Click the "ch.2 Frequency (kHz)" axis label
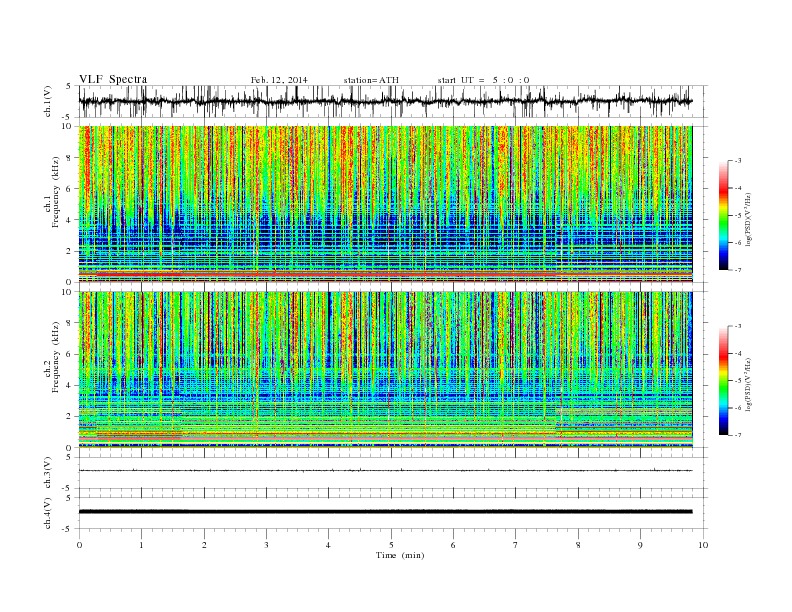This screenshot has height=612, width=792. pos(51,358)
